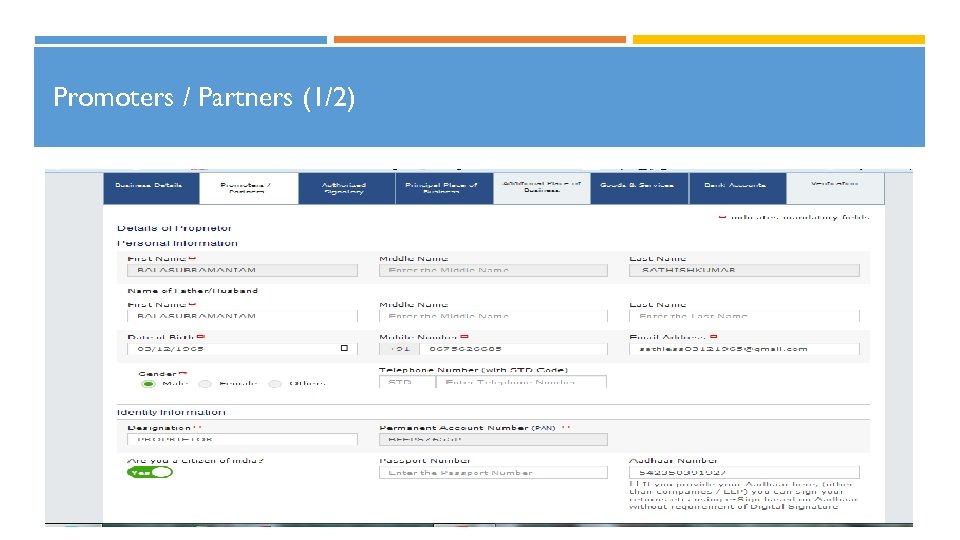
Task: Click the proprietor First Name field
Action: click(x=242, y=270)
